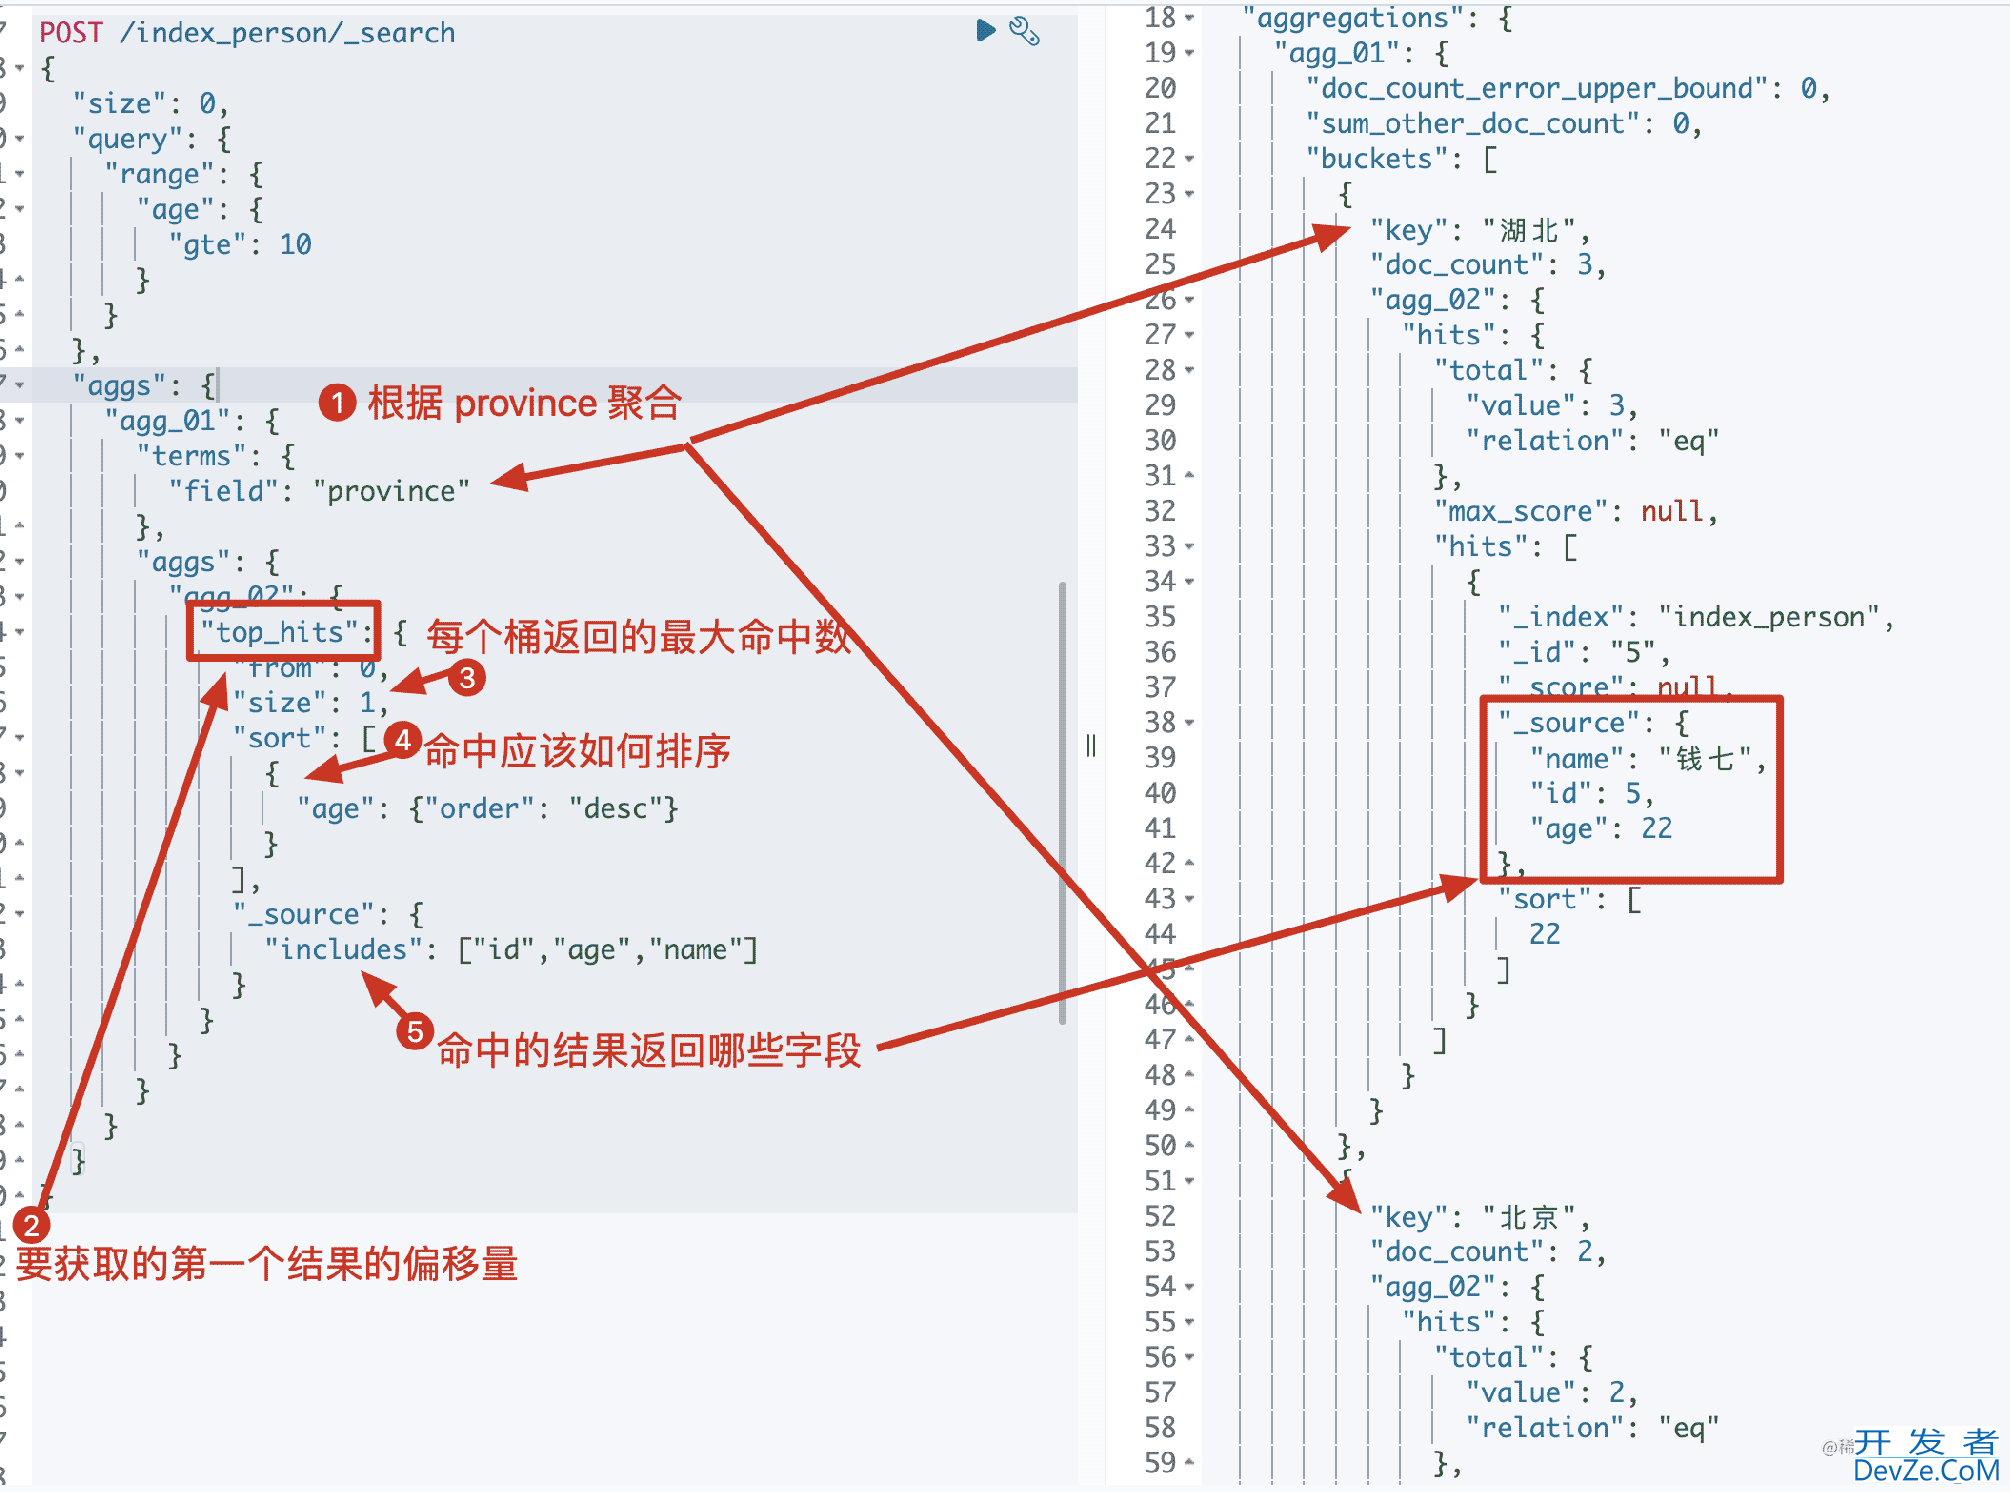Collapse the _source fold arrow at line 38
Image resolution: width=2010 pixels, height=1492 pixels.
click(1189, 723)
